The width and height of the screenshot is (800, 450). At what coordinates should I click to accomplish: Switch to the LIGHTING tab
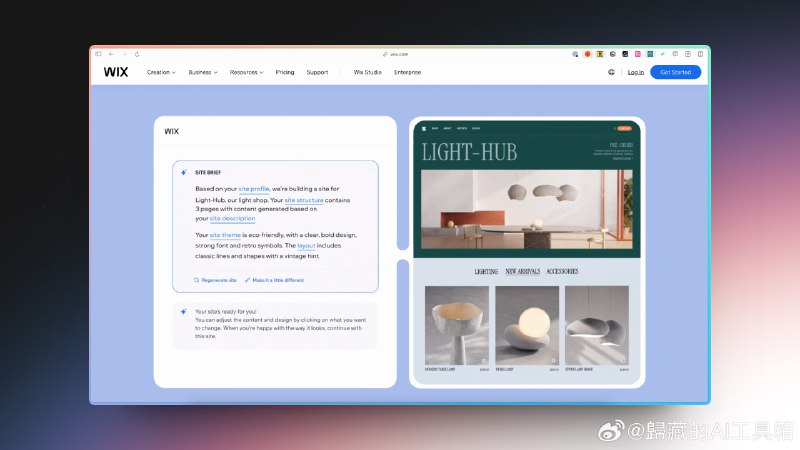coord(486,271)
